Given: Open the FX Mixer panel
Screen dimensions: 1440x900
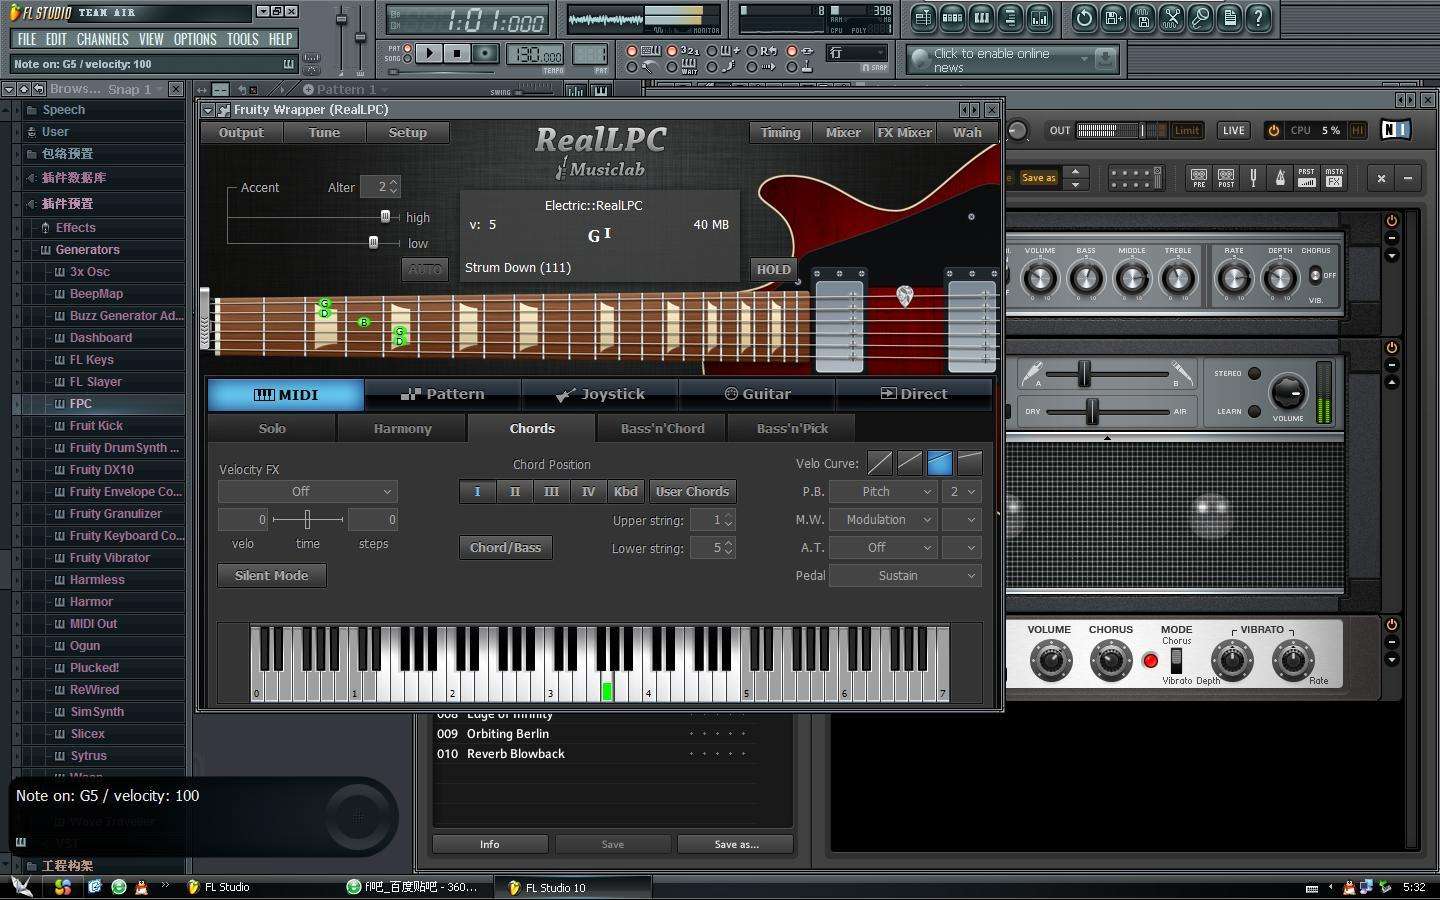Looking at the screenshot, I should point(904,132).
